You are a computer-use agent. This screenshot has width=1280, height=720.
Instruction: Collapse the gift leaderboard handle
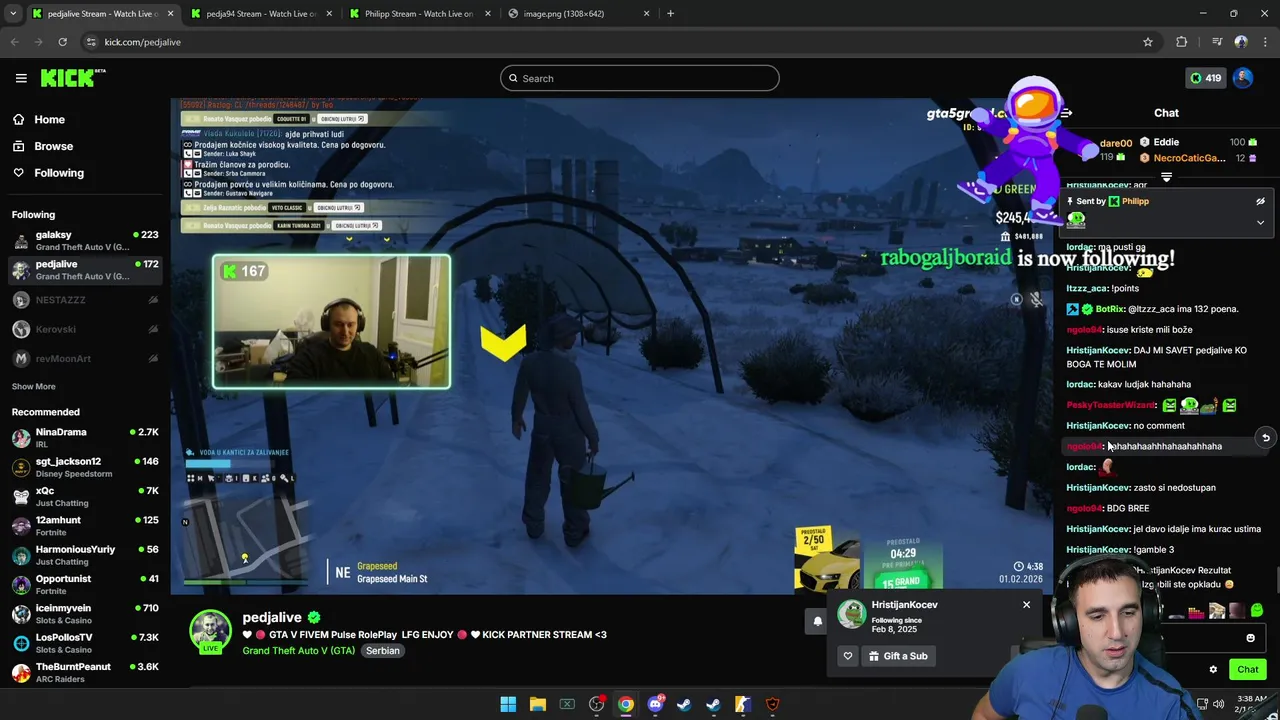1166,177
